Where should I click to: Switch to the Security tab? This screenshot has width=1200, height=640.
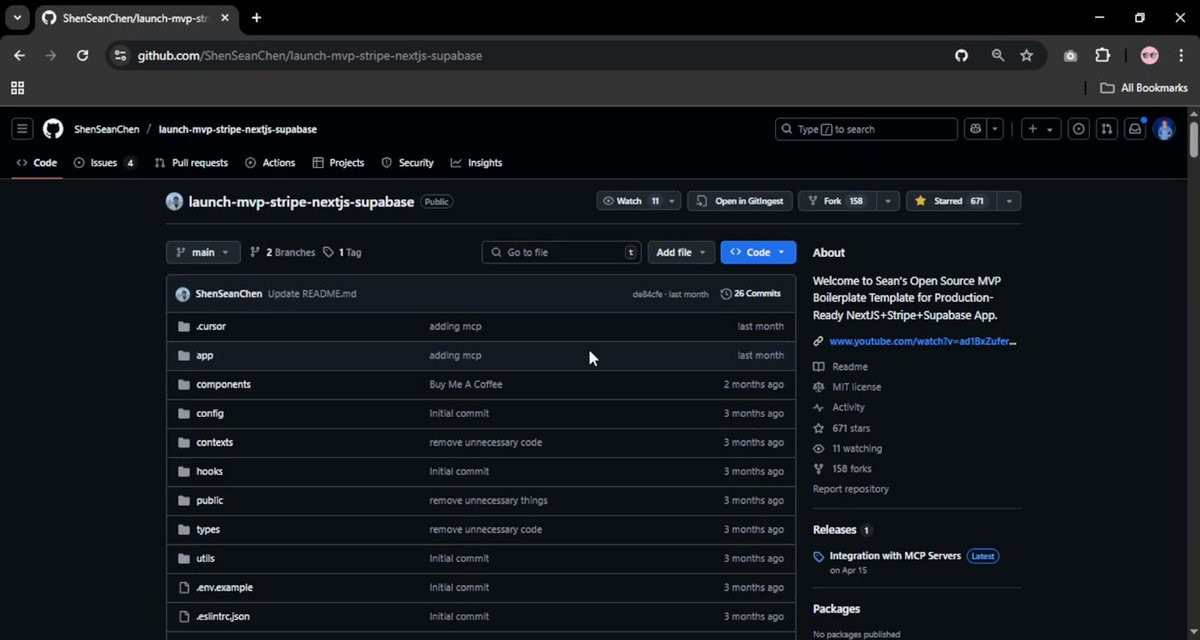coord(407,163)
